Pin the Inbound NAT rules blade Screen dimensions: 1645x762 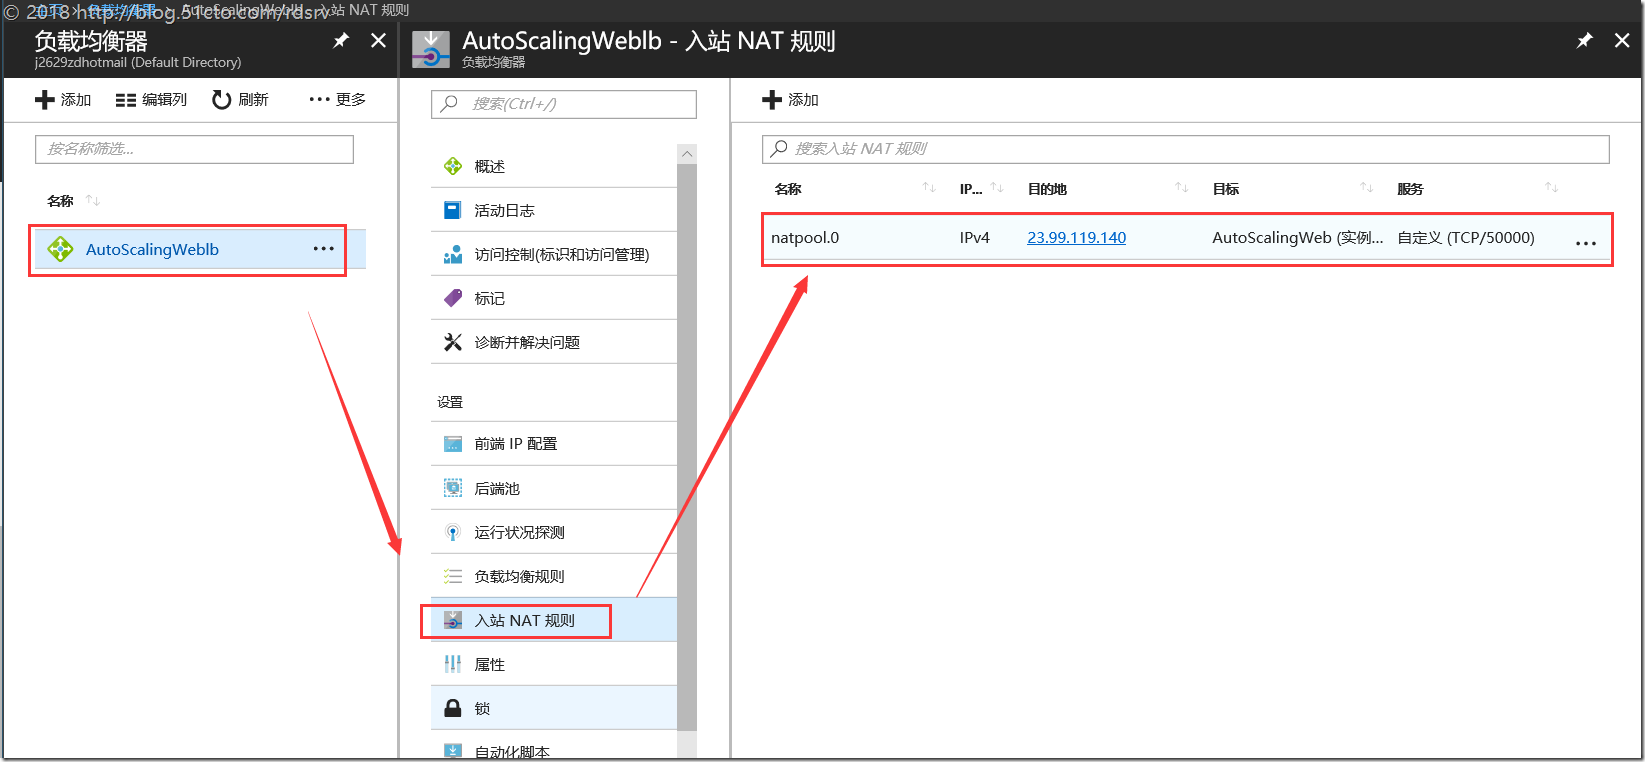click(1585, 40)
